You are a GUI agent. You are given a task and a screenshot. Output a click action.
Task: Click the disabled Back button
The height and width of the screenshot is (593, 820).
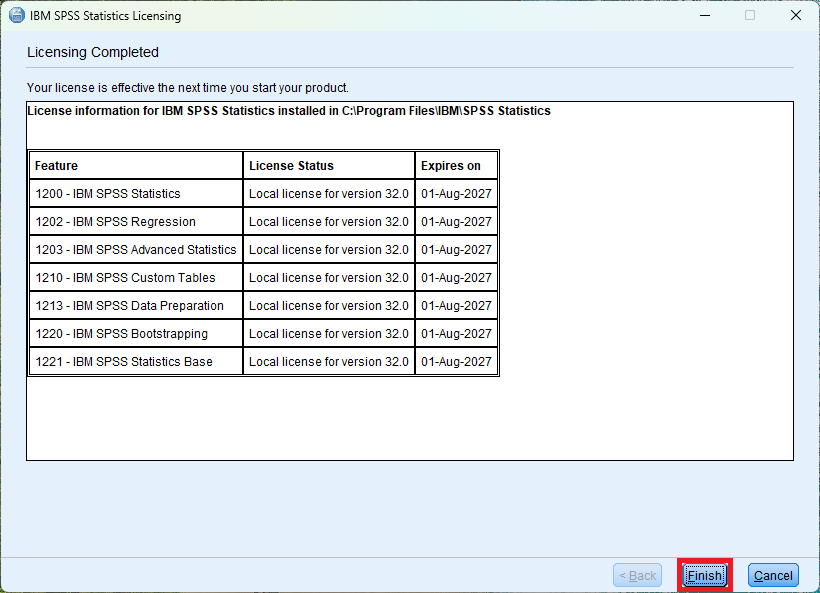(x=637, y=576)
